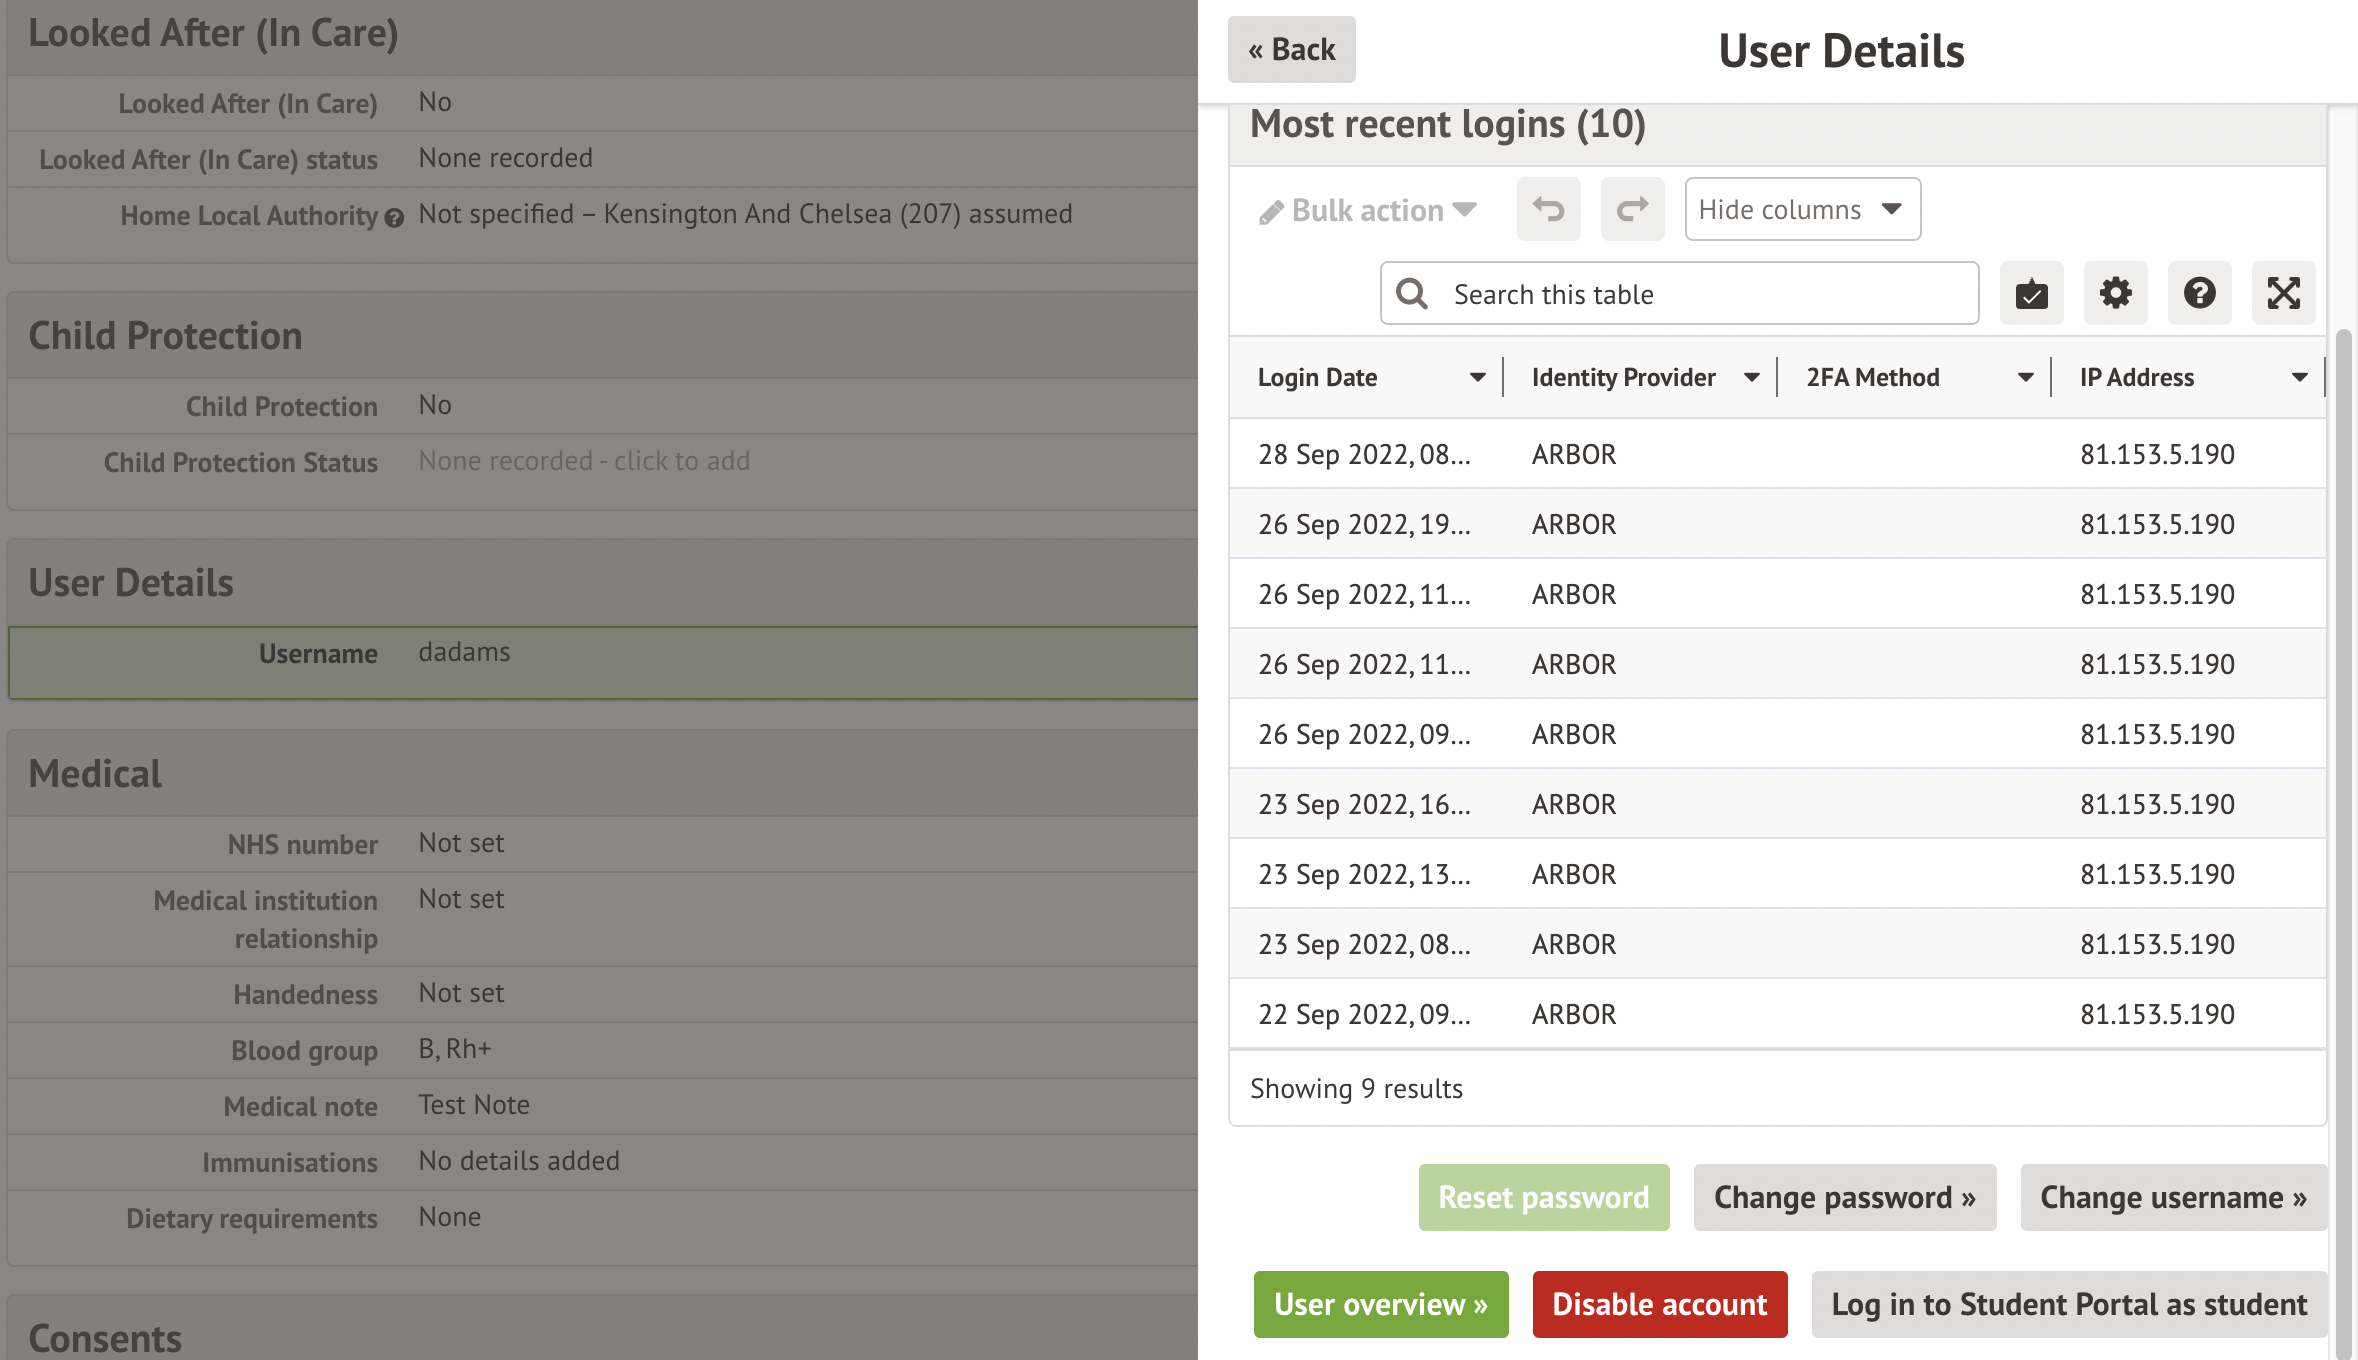Click the Back button
Image resolution: width=2358 pixels, height=1360 pixels.
[1291, 49]
